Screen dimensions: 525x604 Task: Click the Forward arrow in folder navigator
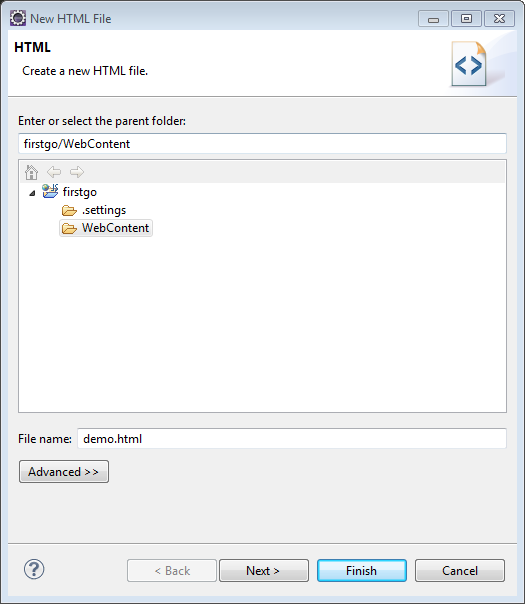[x=77, y=172]
